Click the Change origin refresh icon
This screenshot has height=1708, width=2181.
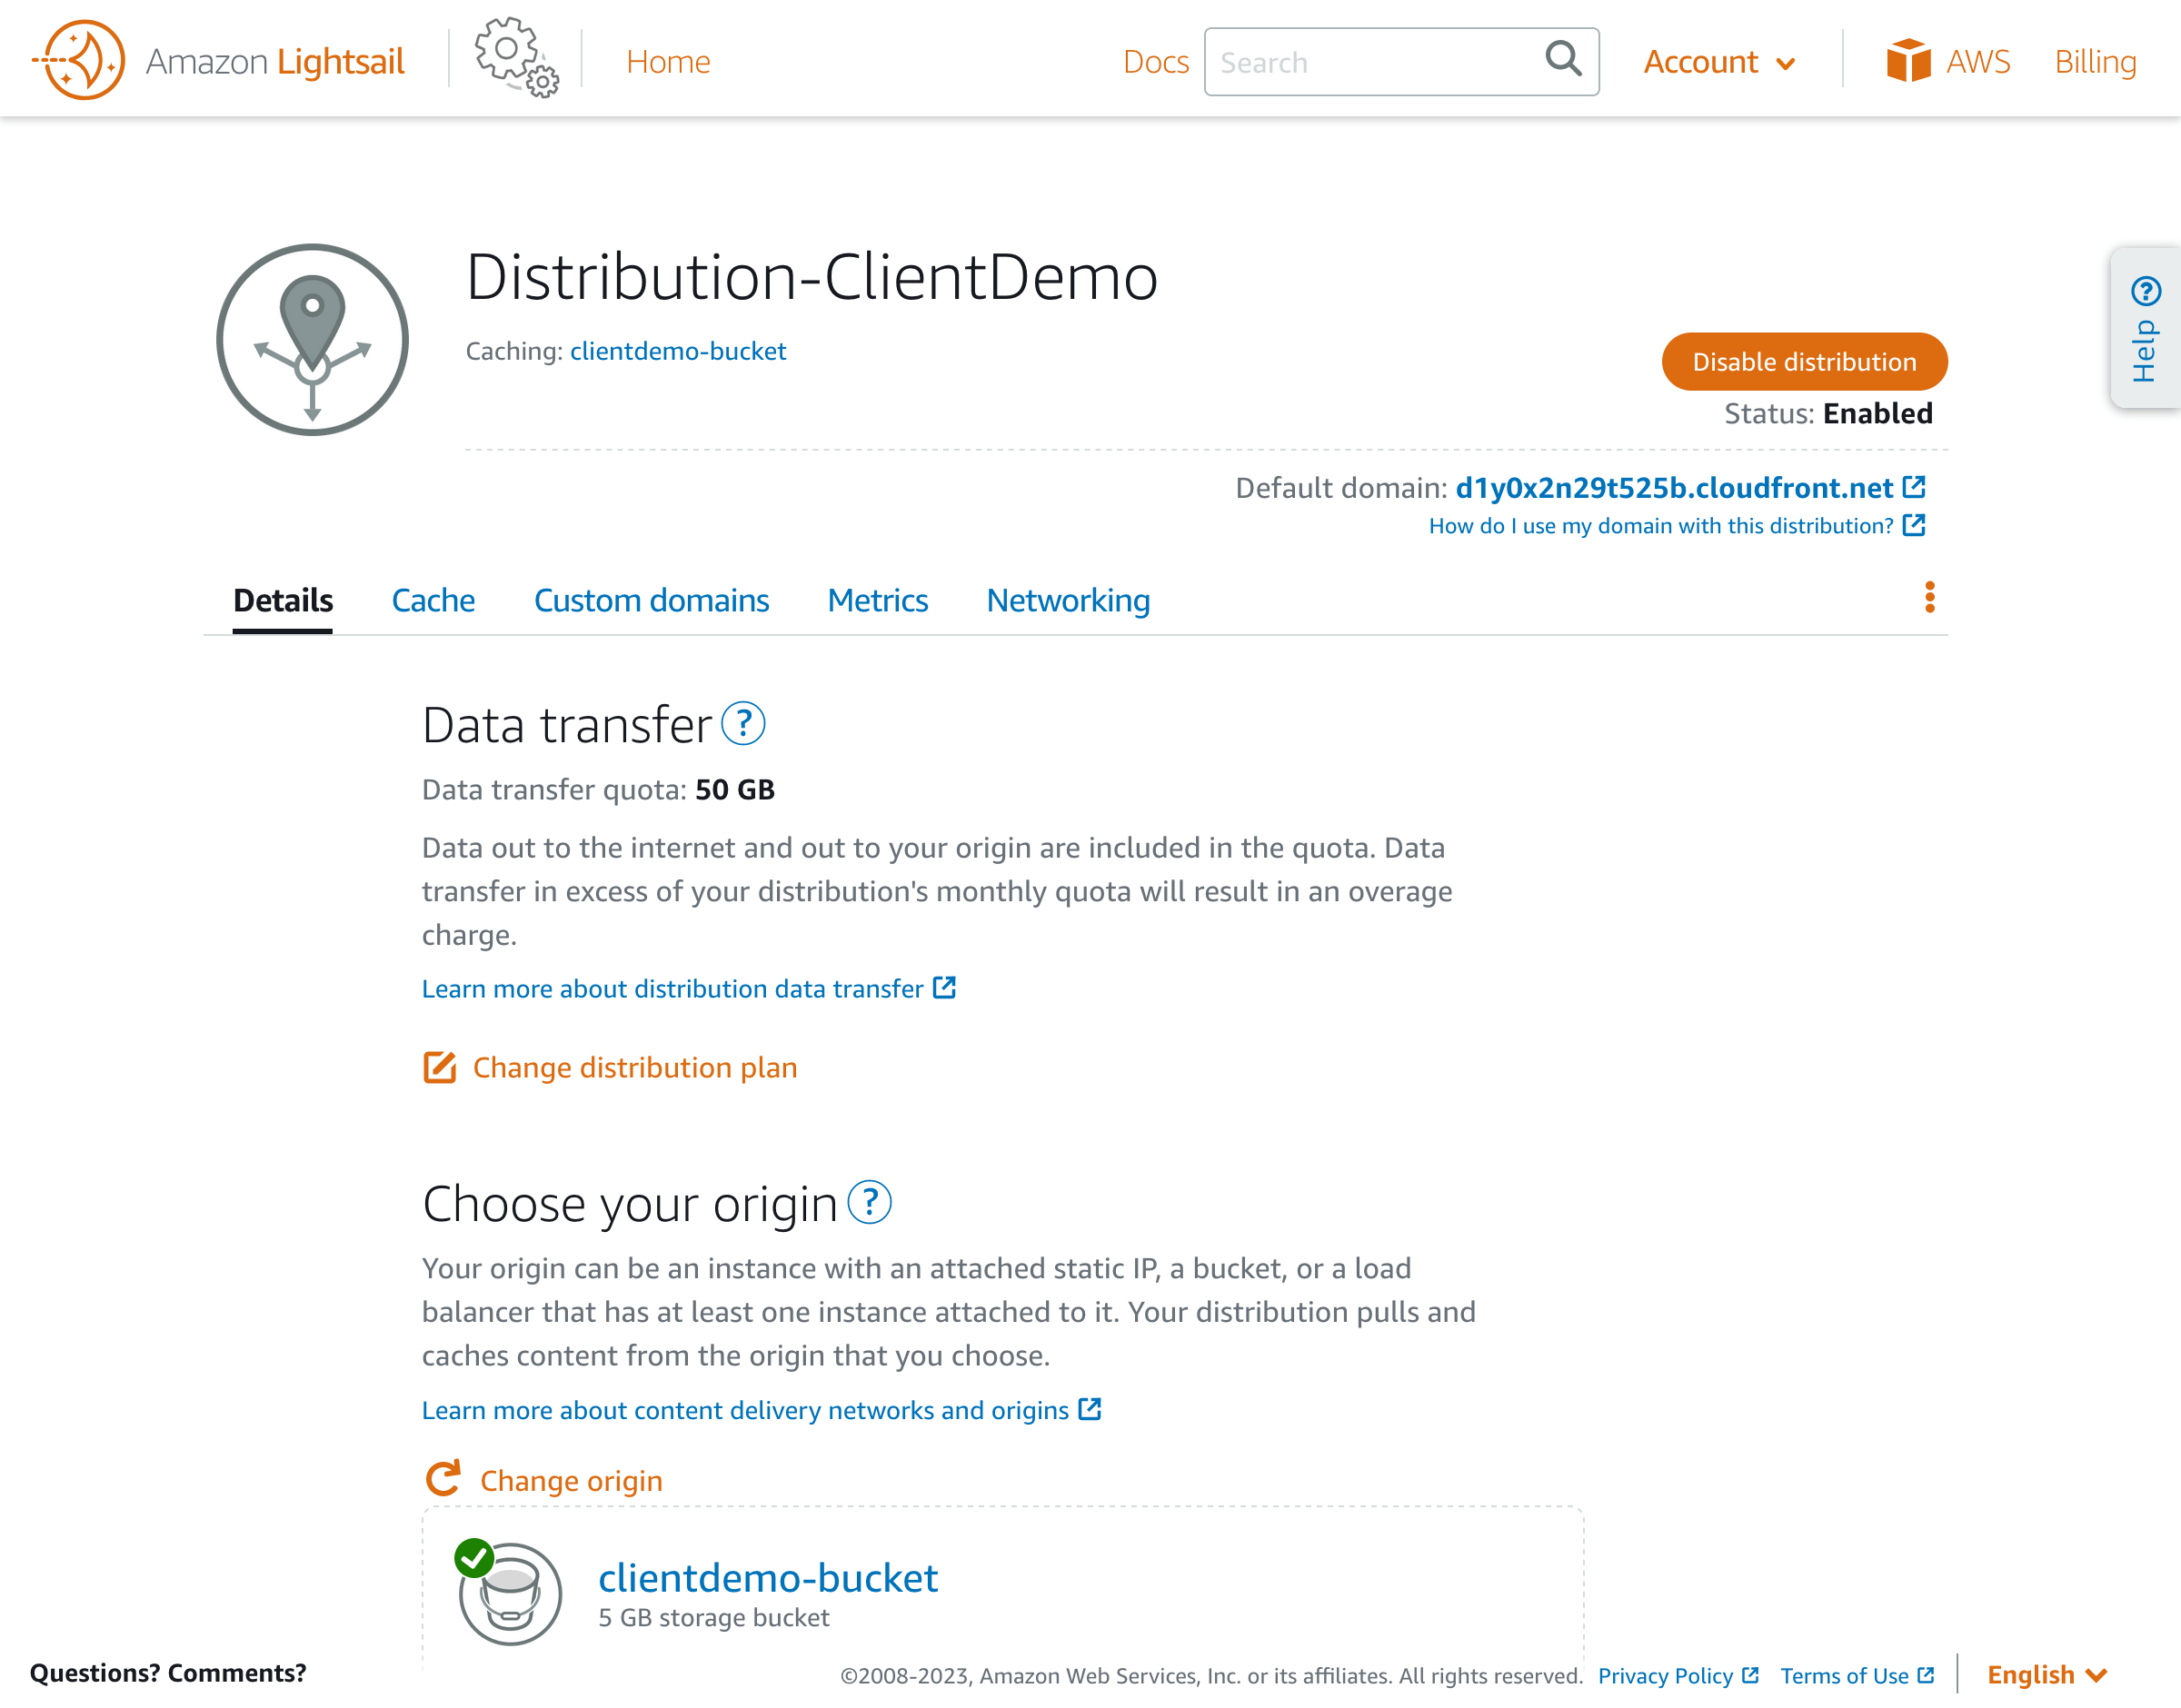[443, 1479]
